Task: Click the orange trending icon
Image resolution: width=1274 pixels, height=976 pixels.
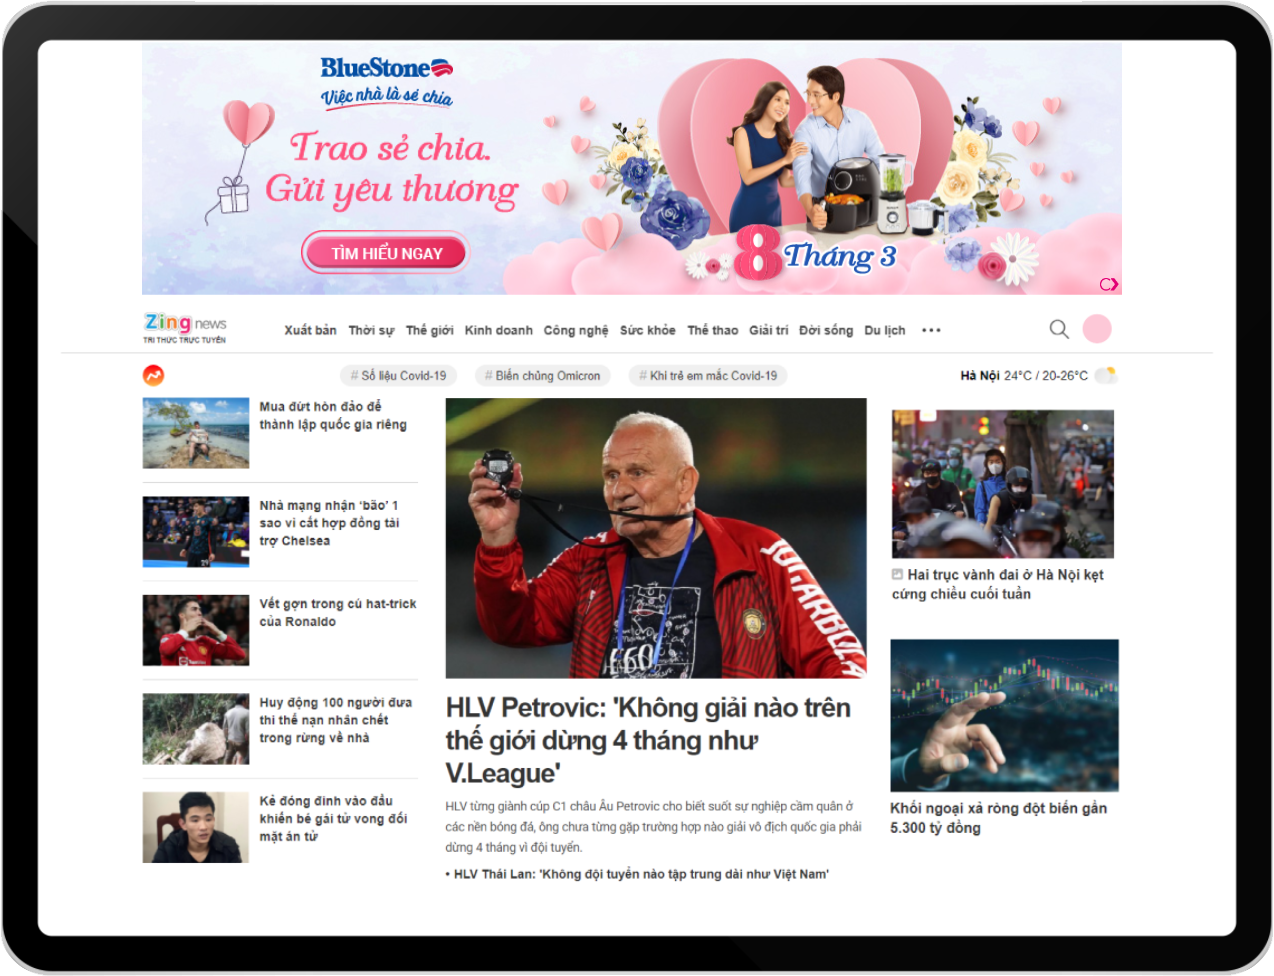Action: click(154, 376)
